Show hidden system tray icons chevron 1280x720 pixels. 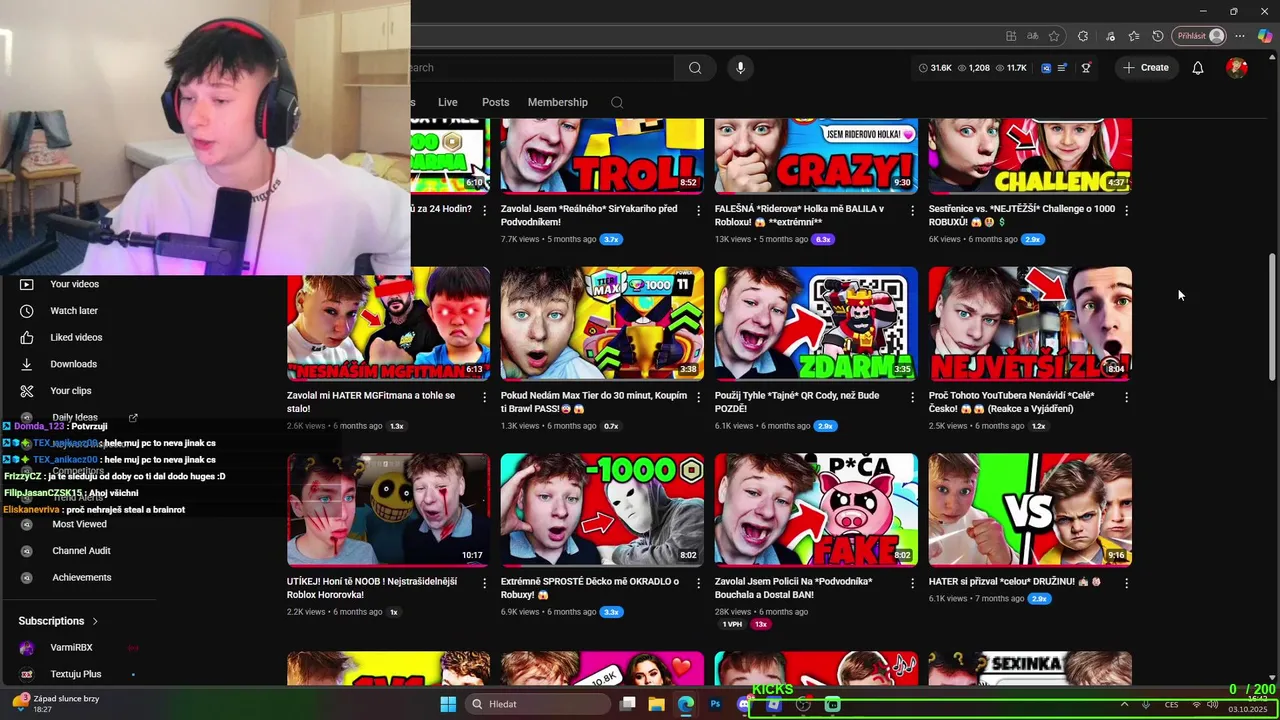(1124, 704)
